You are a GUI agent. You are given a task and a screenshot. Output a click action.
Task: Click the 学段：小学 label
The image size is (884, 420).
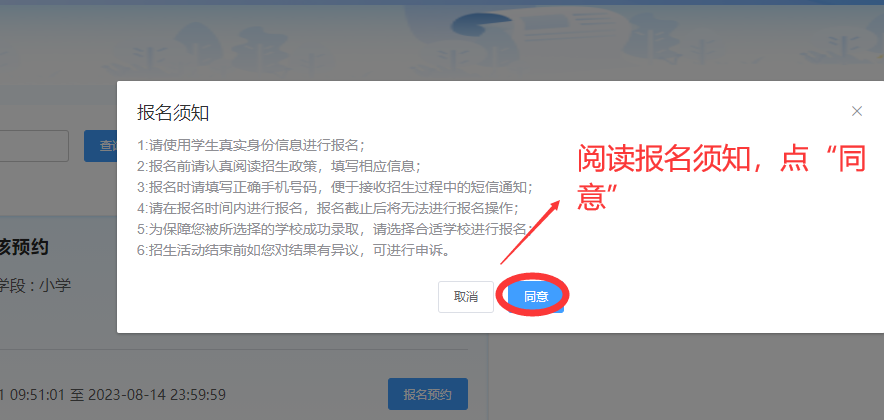click(36, 285)
